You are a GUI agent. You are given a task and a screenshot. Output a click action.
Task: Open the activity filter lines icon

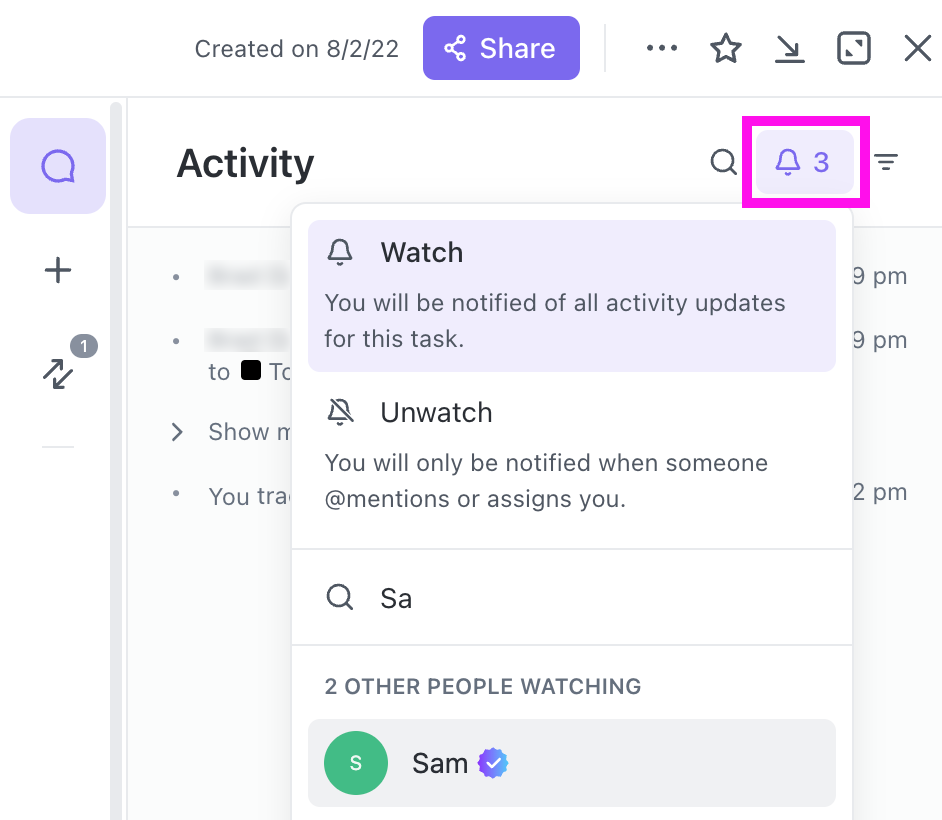click(x=886, y=162)
